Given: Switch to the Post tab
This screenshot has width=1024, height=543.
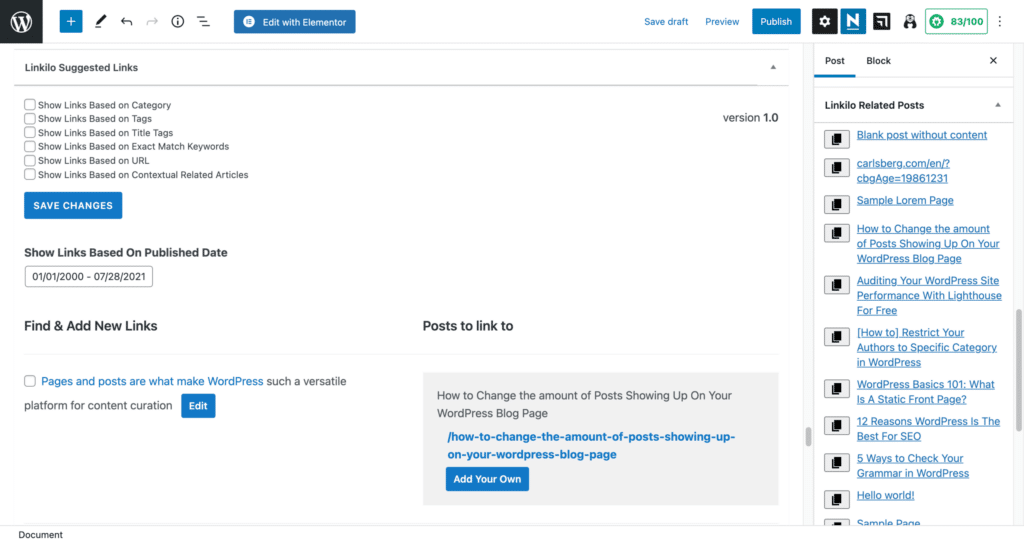Looking at the screenshot, I should 835,61.
